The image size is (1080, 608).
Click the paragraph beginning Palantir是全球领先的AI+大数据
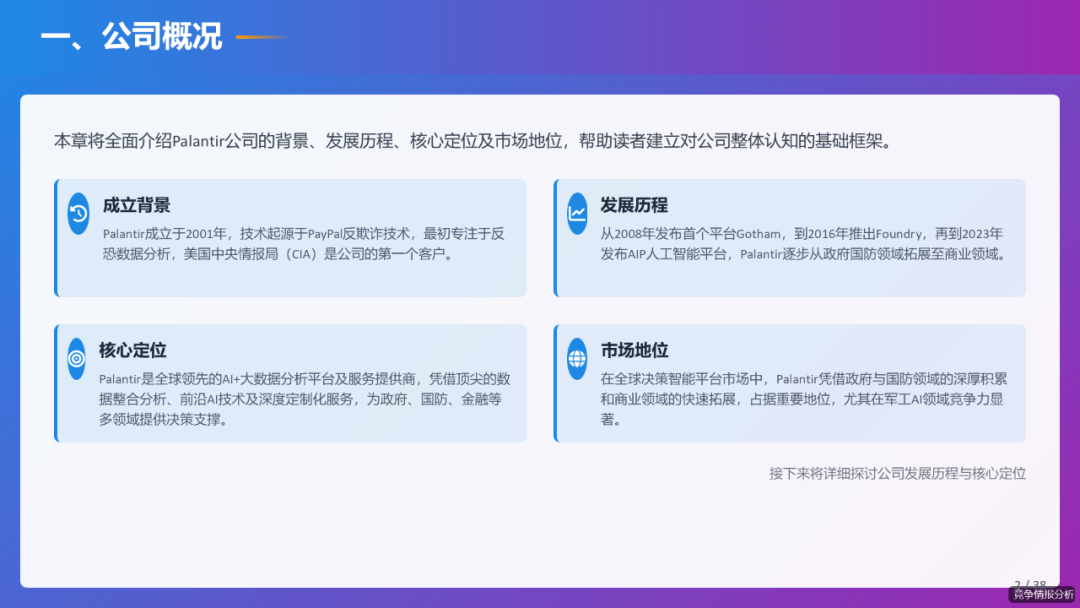(x=304, y=399)
